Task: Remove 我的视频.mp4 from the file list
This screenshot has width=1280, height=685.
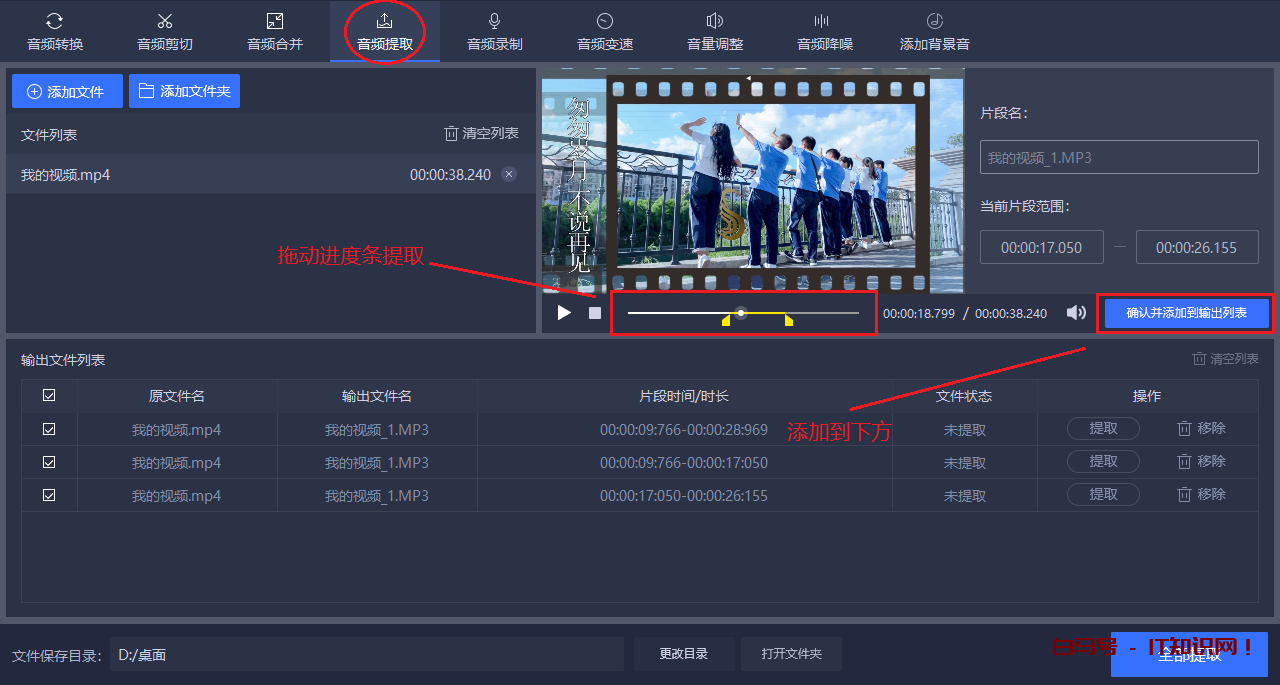Action: pyautogui.click(x=509, y=174)
